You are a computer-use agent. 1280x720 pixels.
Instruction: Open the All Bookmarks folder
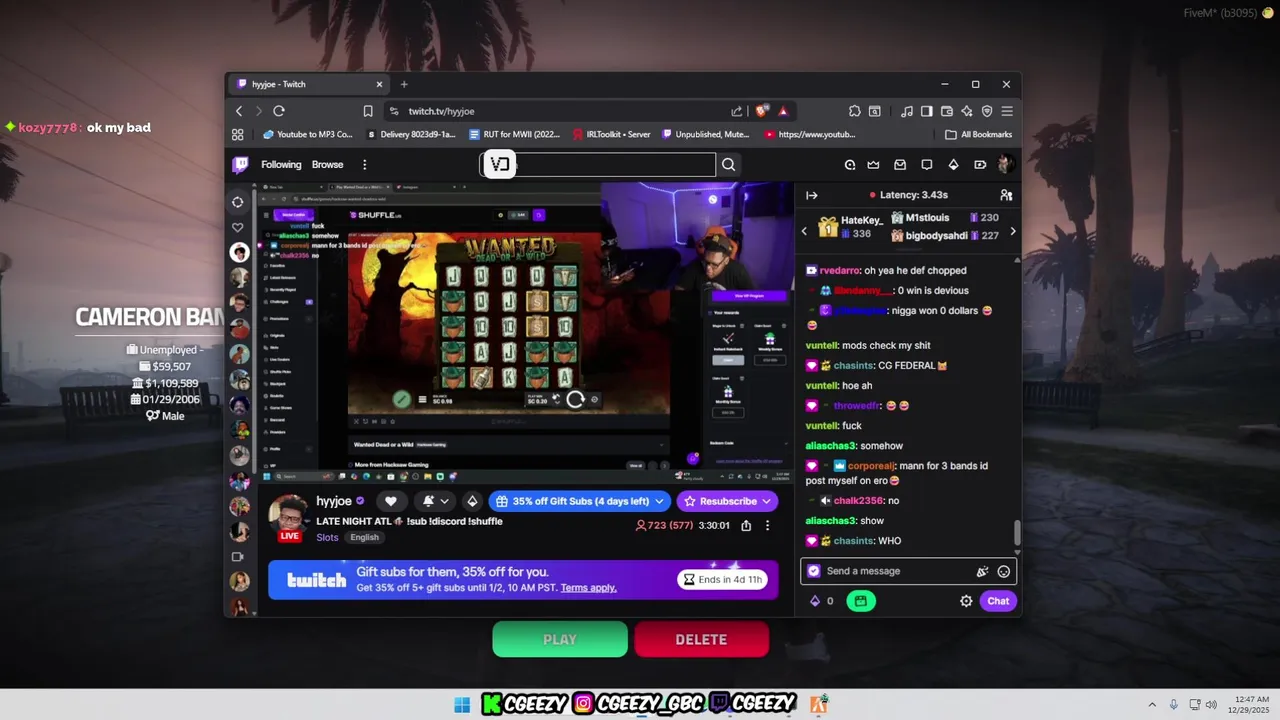979,134
